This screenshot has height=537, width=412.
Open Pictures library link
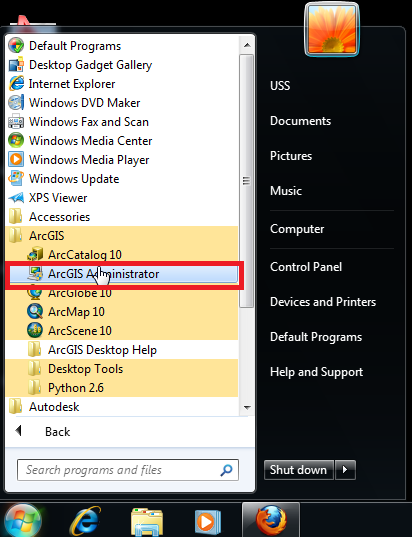coord(291,156)
